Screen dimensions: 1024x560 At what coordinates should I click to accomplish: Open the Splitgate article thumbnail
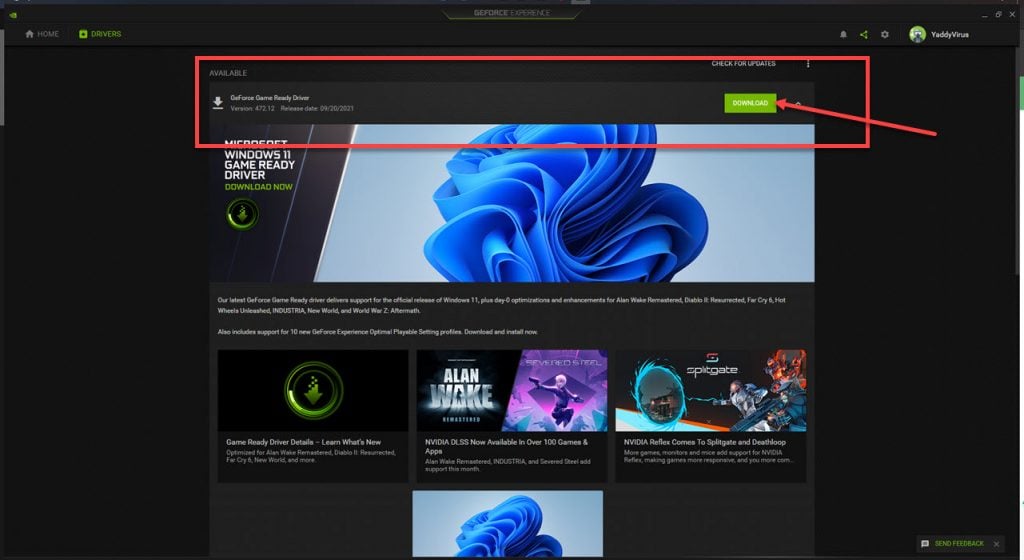(711, 390)
